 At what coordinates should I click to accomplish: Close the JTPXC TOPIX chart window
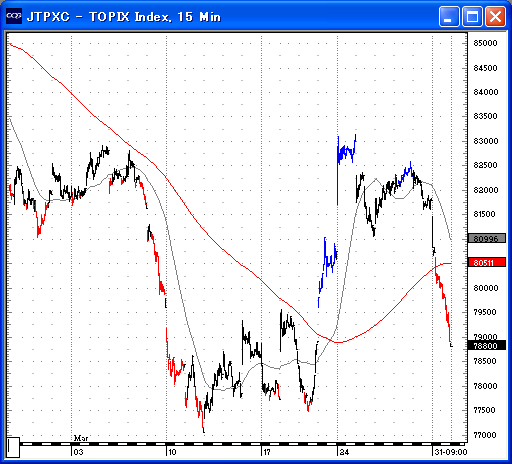click(495, 16)
